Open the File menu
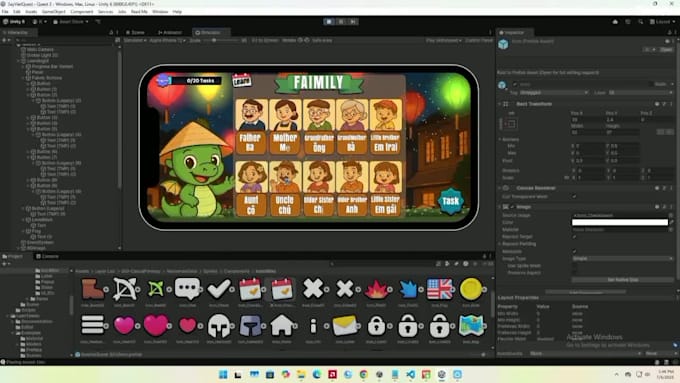Viewport: 680px width, 383px height. pos(5,12)
